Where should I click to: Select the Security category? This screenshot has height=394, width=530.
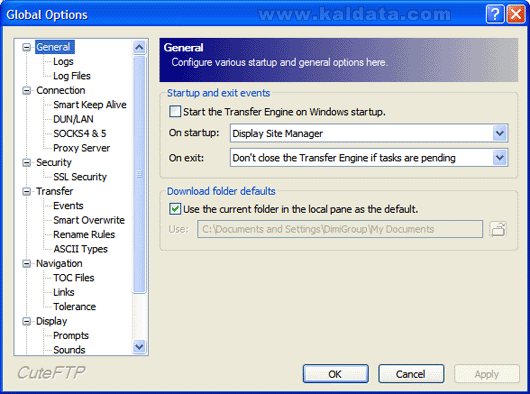point(54,162)
